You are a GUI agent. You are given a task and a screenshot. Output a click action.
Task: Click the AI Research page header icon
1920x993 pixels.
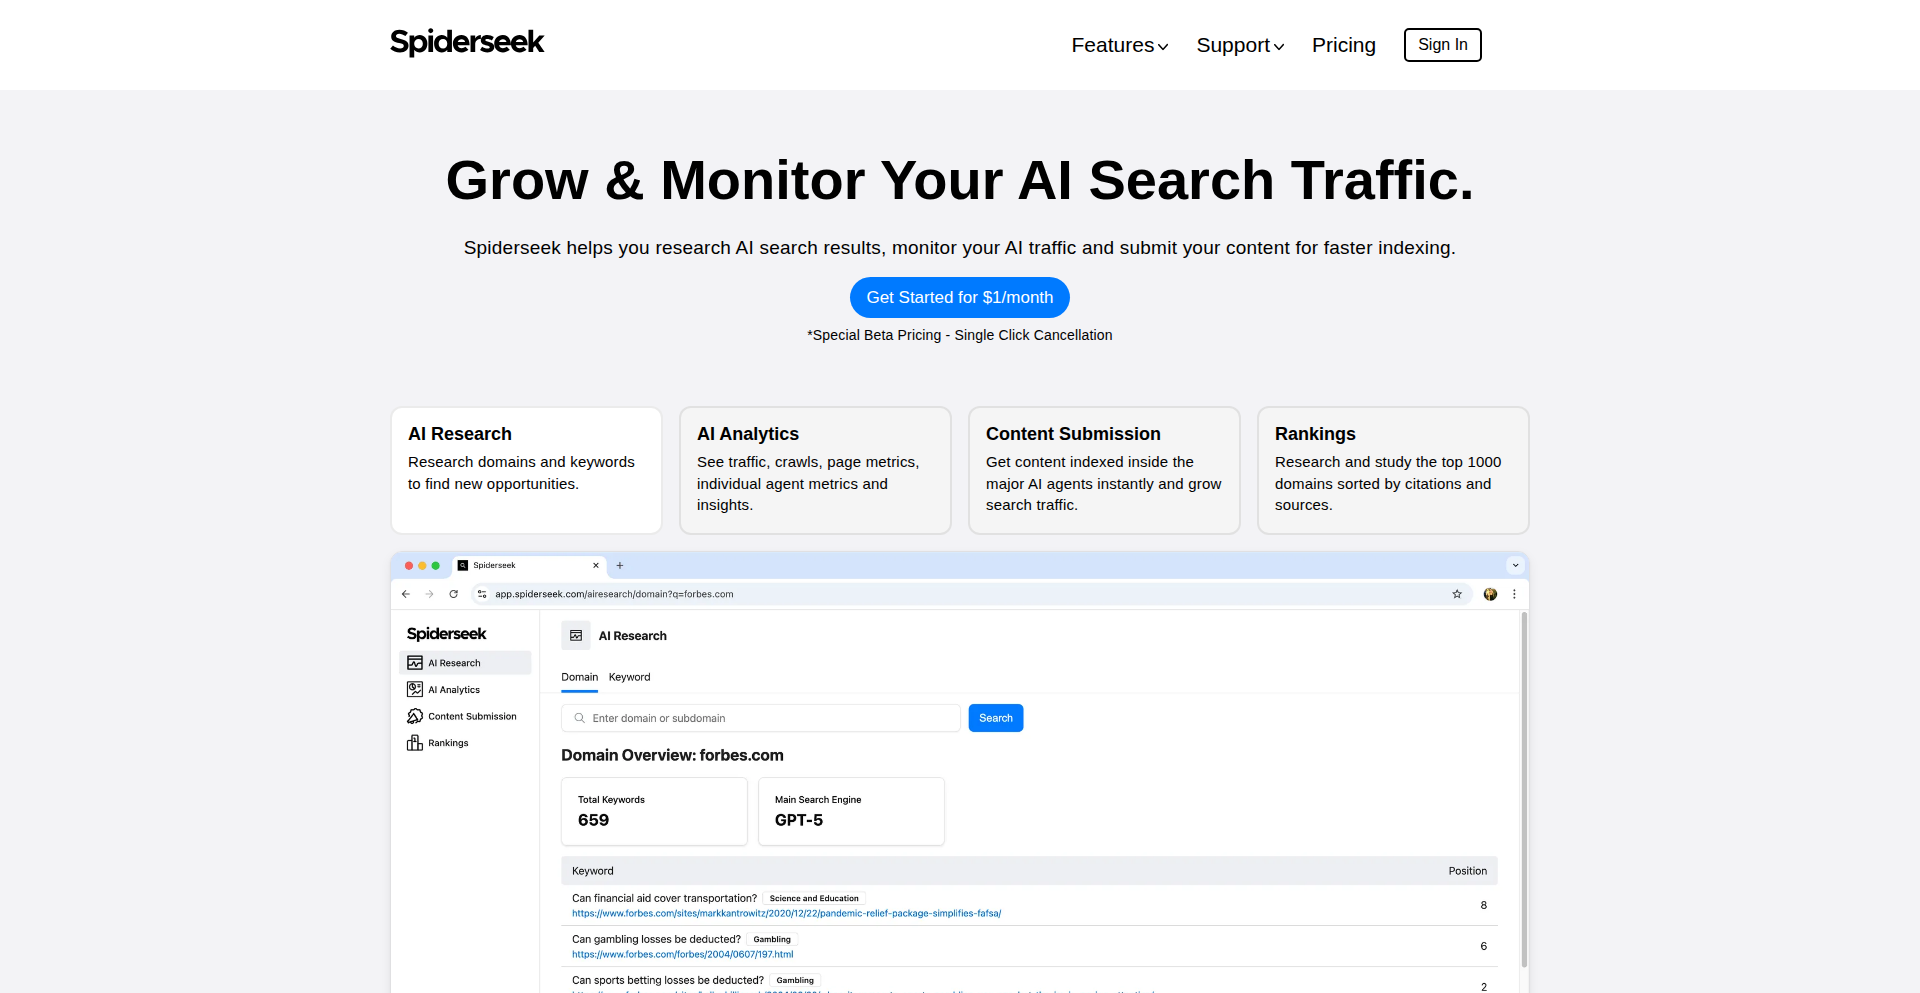[x=576, y=636]
